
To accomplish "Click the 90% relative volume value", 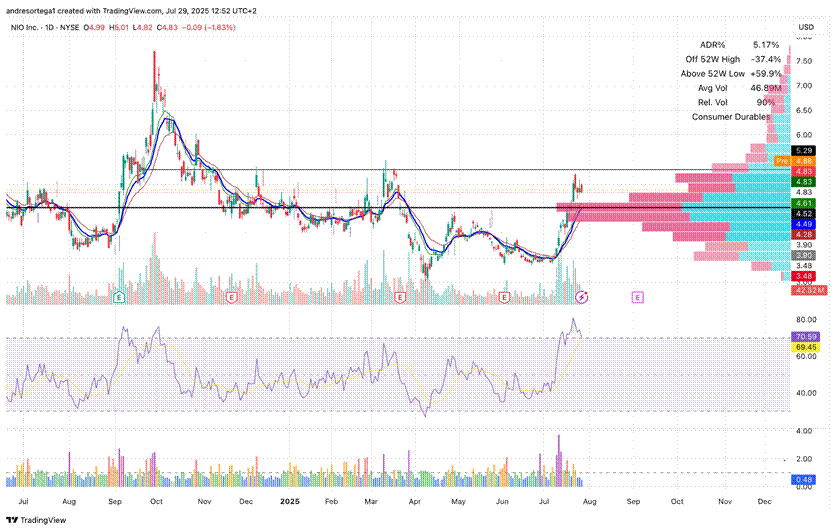I will point(766,102).
